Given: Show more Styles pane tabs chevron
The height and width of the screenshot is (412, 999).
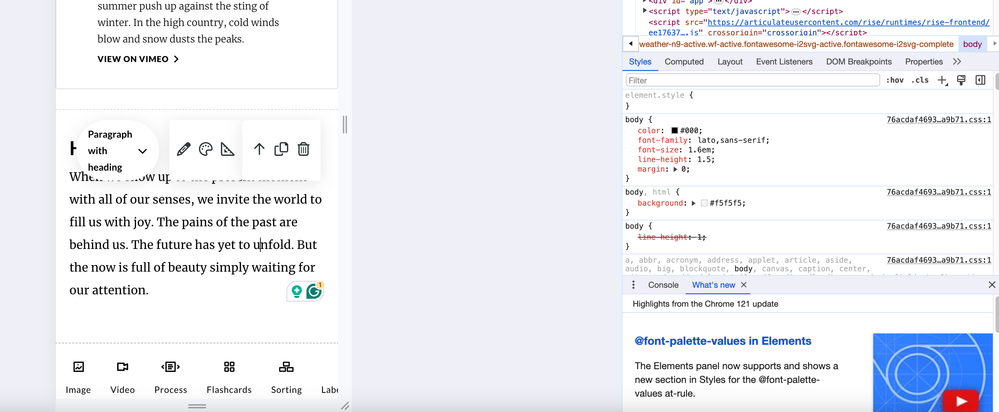Looking at the screenshot, I should pyautogui.click(x=956, y=62).
